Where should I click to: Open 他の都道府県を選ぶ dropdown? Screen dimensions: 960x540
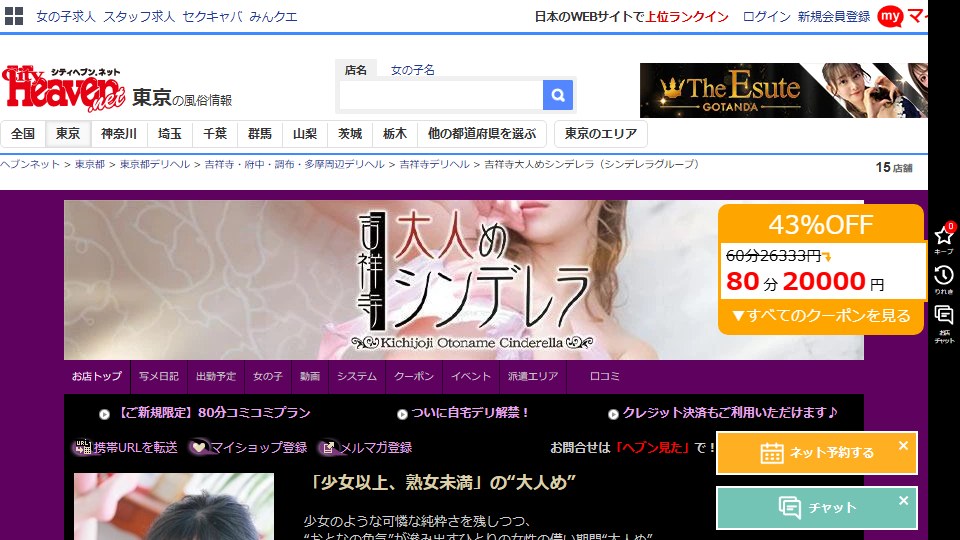click(482, 134)
